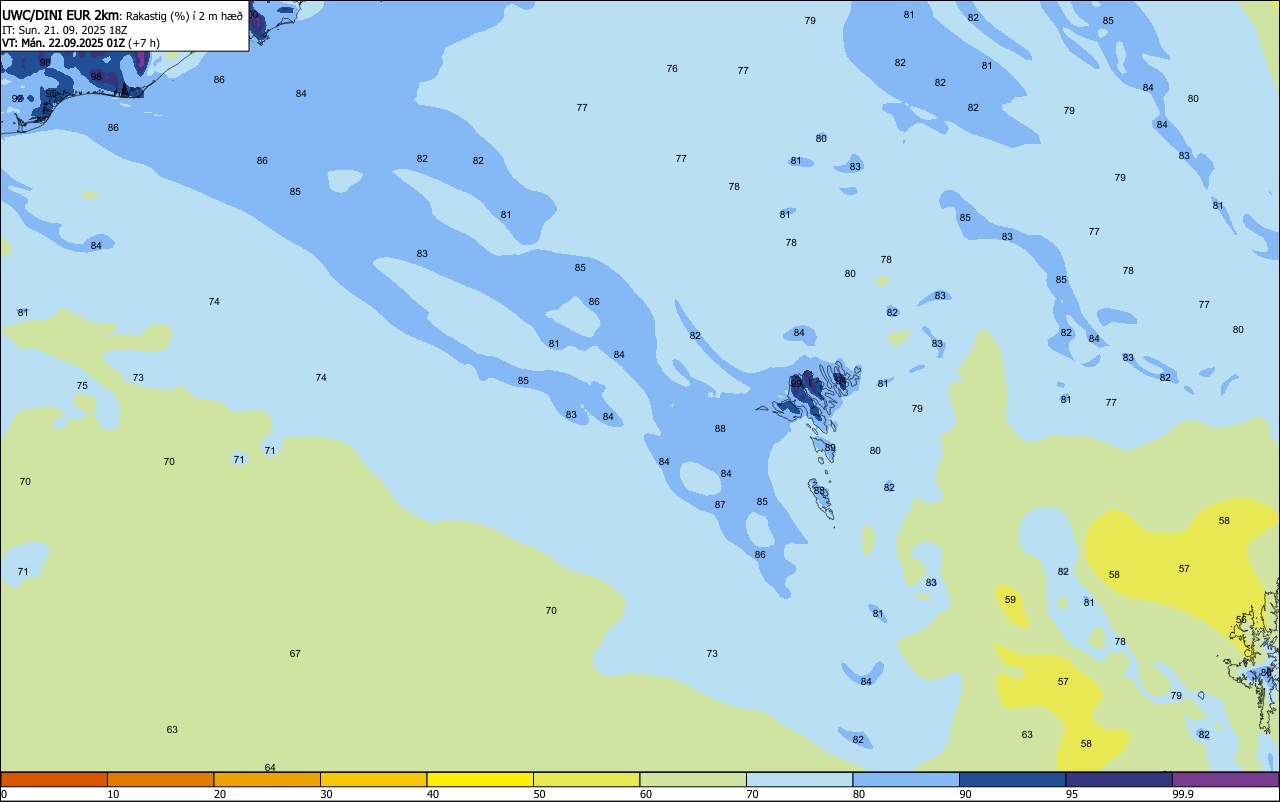Click the '(+7 h)' forecast offset text

pyautogui.click(x=144, y=43)
